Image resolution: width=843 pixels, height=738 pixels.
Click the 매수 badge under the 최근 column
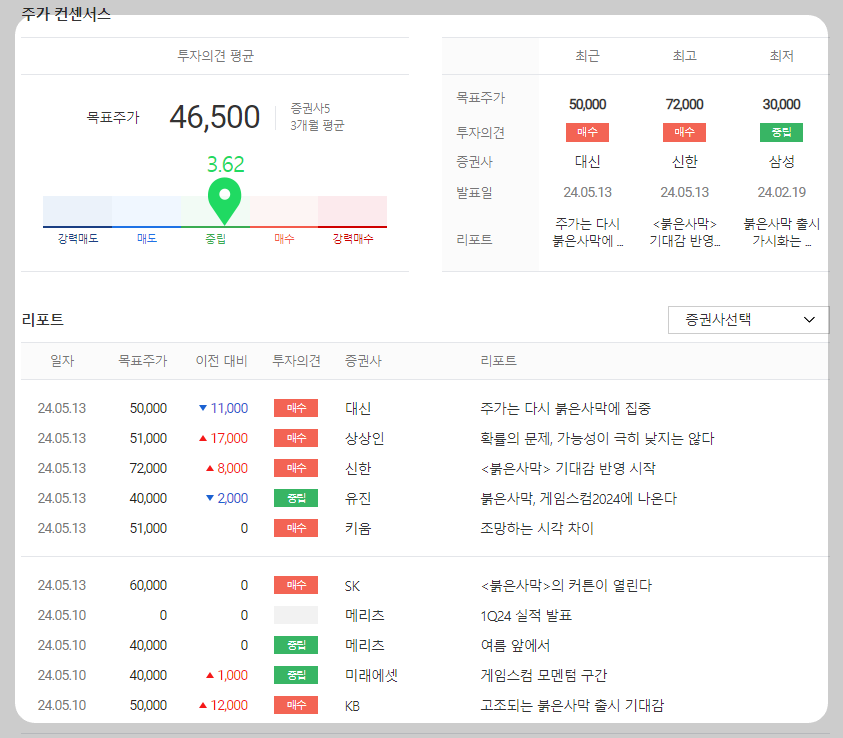point(588,132)
